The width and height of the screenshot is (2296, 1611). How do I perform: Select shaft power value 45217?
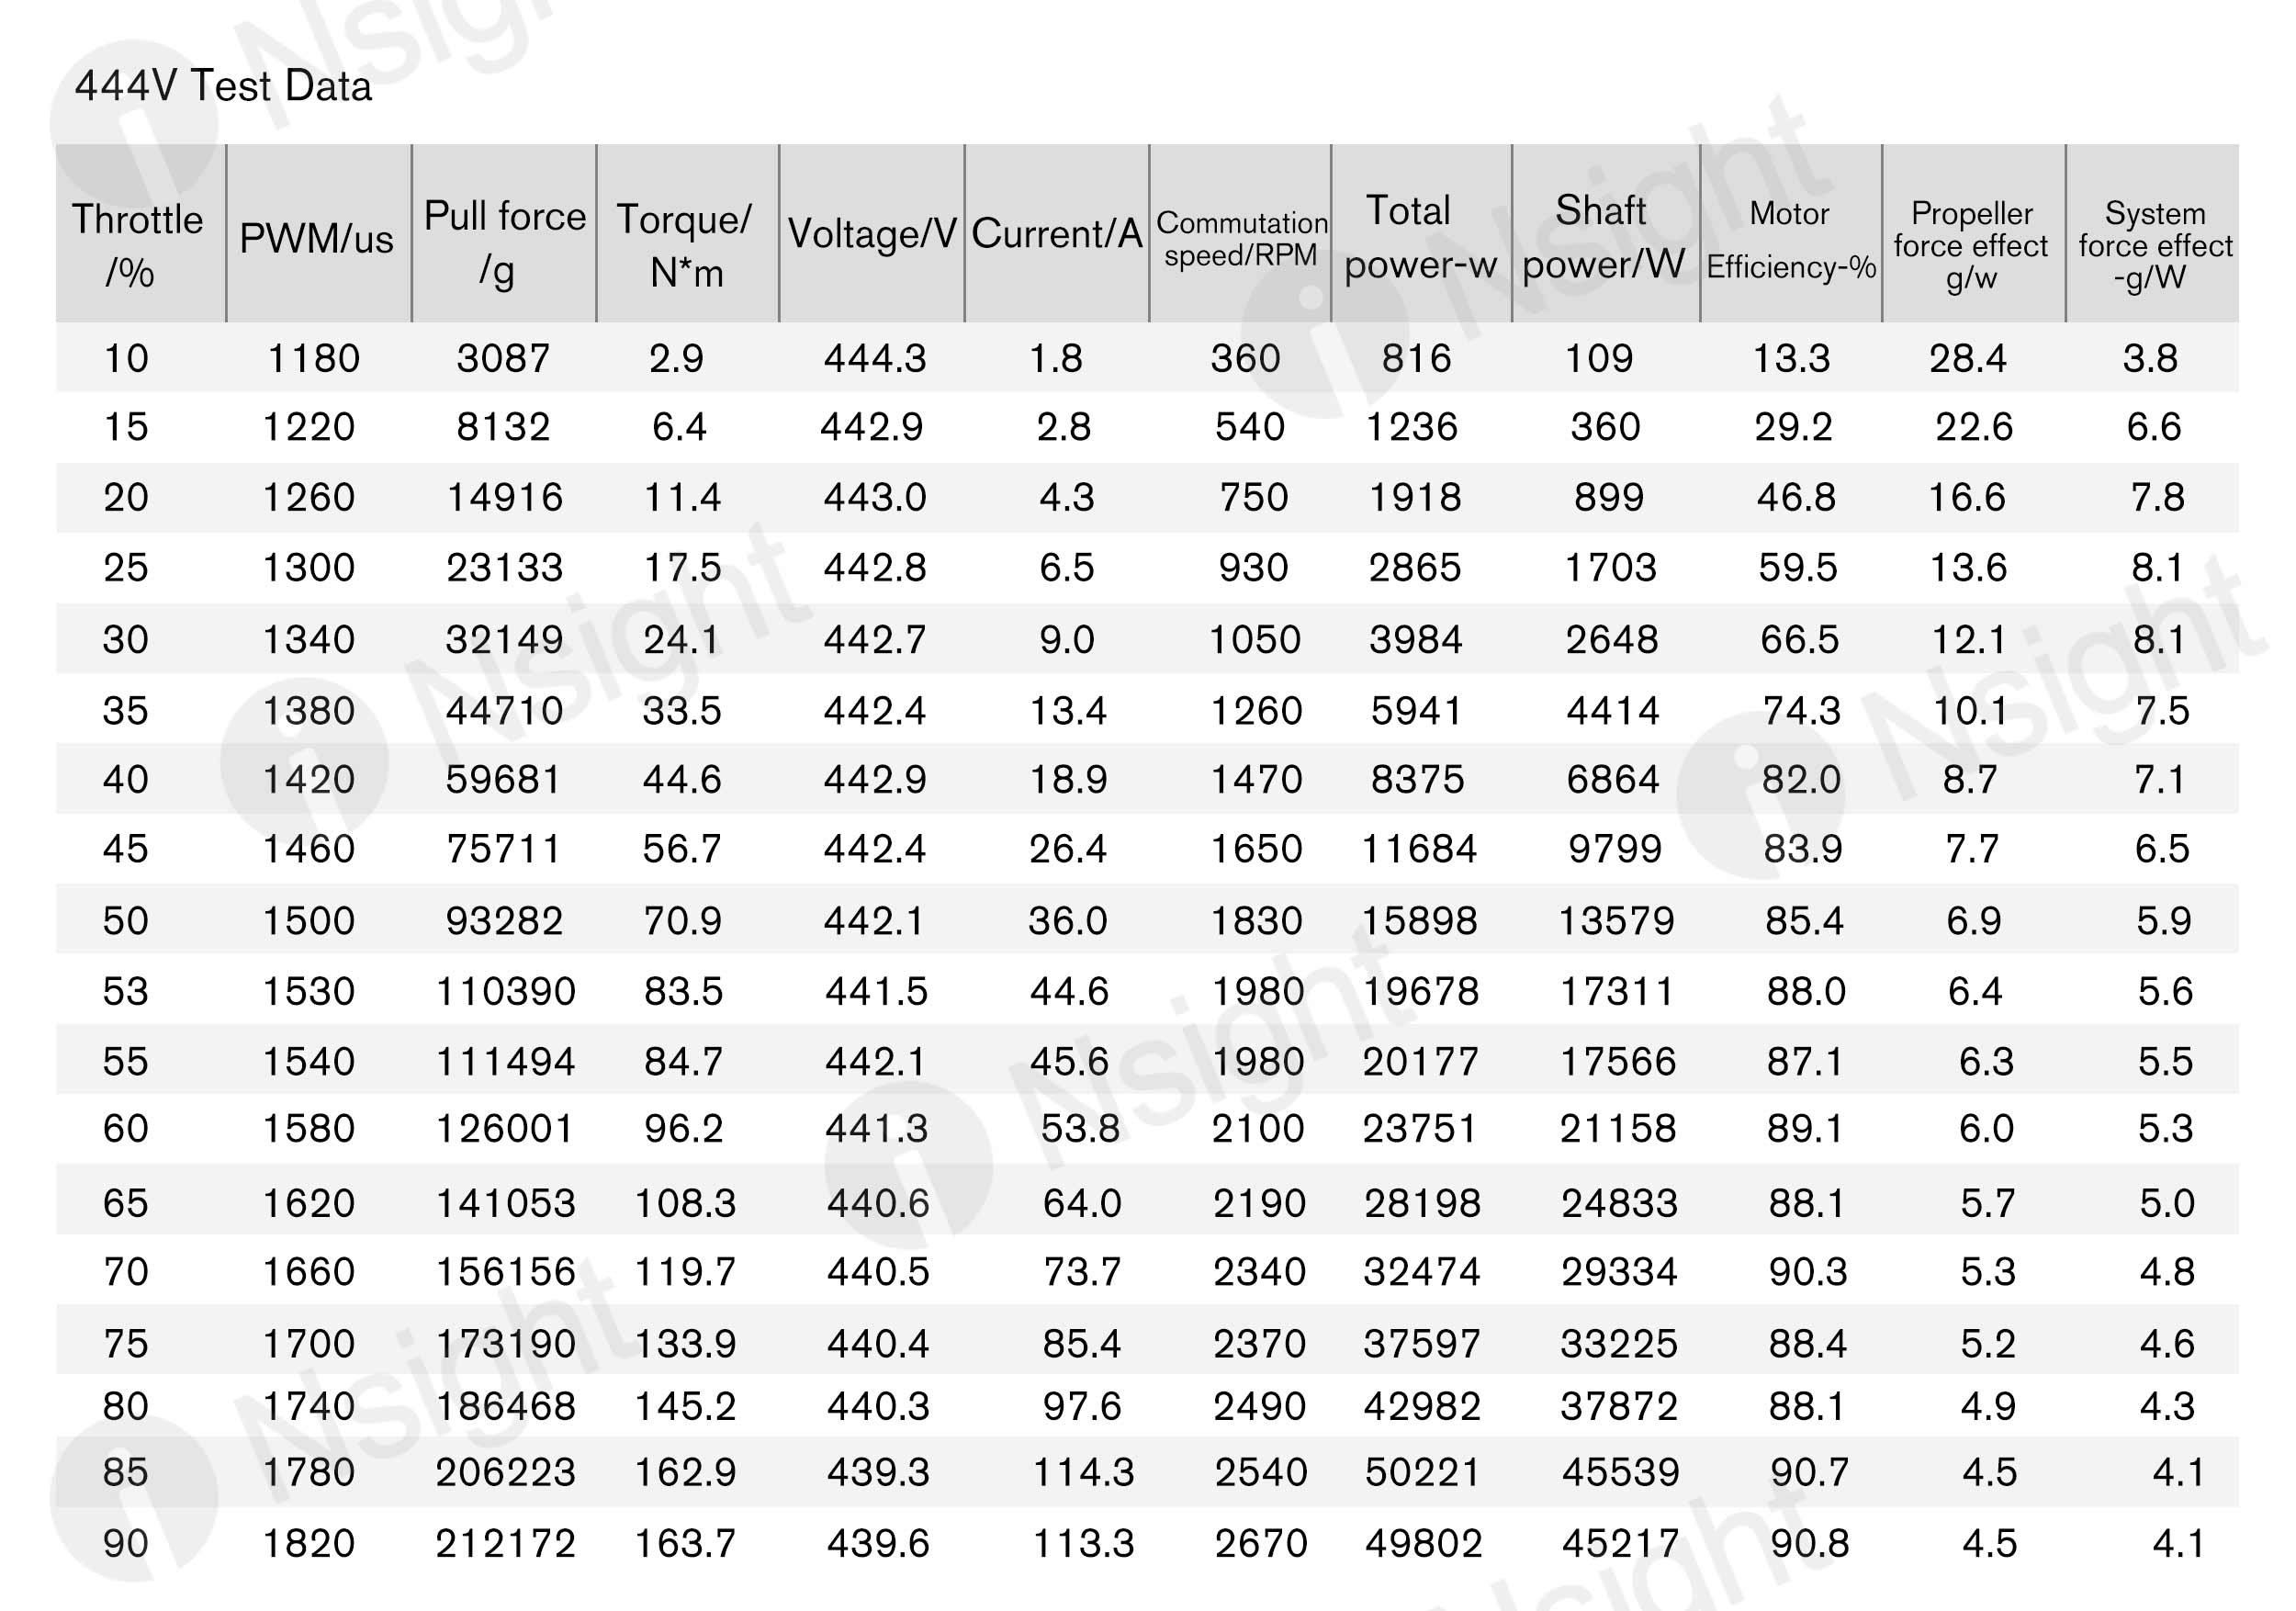[1620, 1543]
